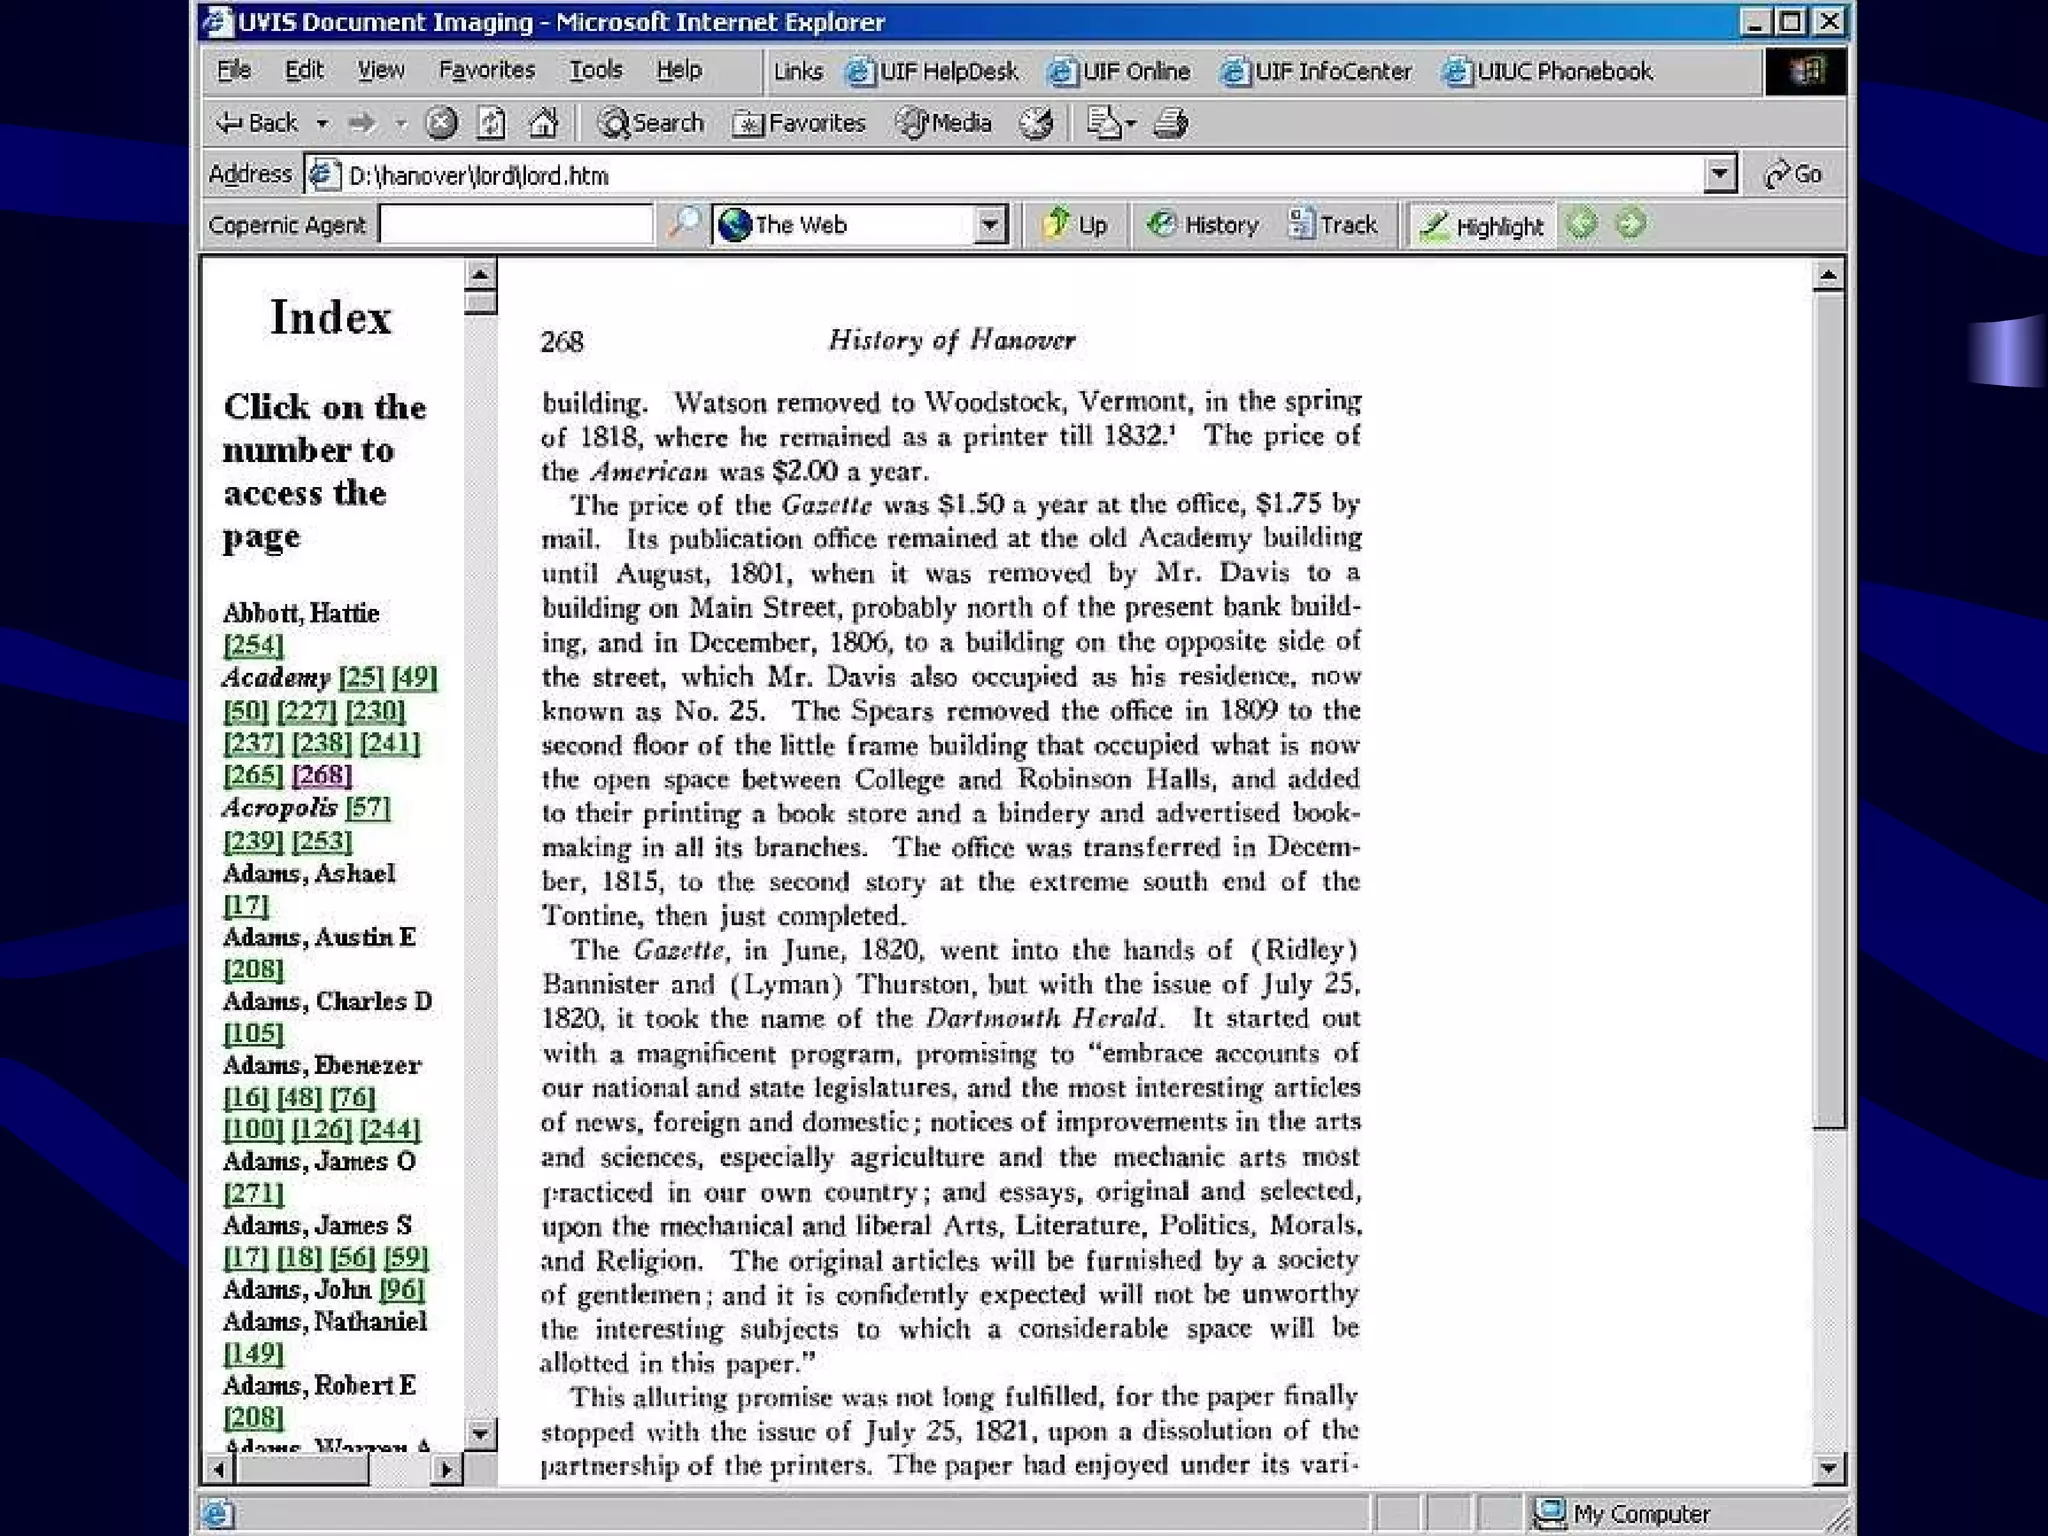Click the Refresh page icon
This screenshot has width=2048, height=1536.
(x=491, y=123)
